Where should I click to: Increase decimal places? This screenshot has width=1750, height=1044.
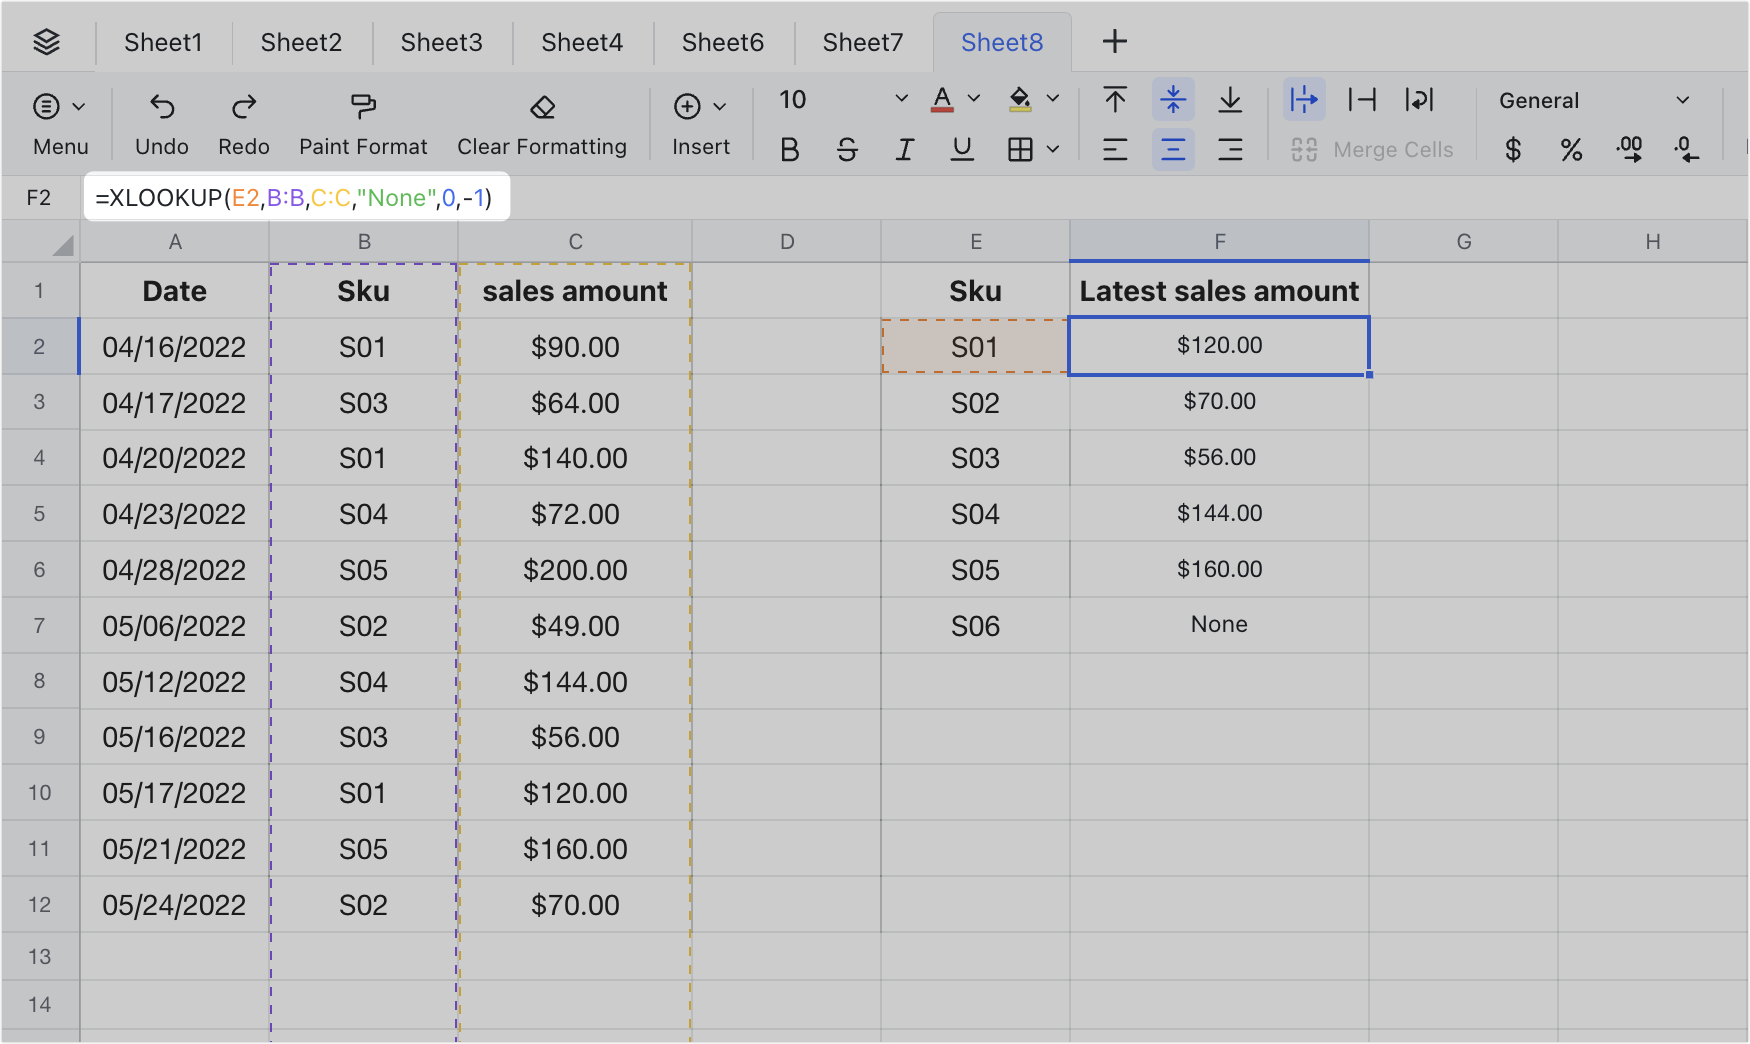click(1630, 150)
